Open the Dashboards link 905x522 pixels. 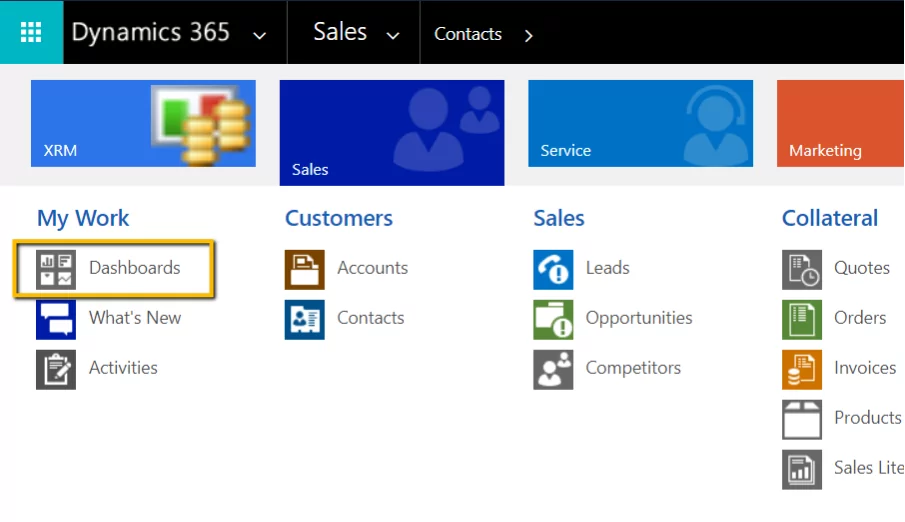[x=134, y=268]
